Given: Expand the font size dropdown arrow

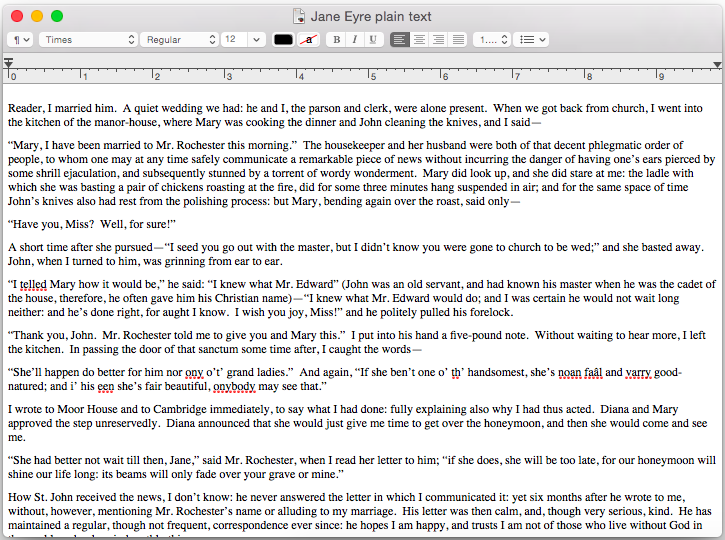Looking at the screenshot, I should [257, 40].
